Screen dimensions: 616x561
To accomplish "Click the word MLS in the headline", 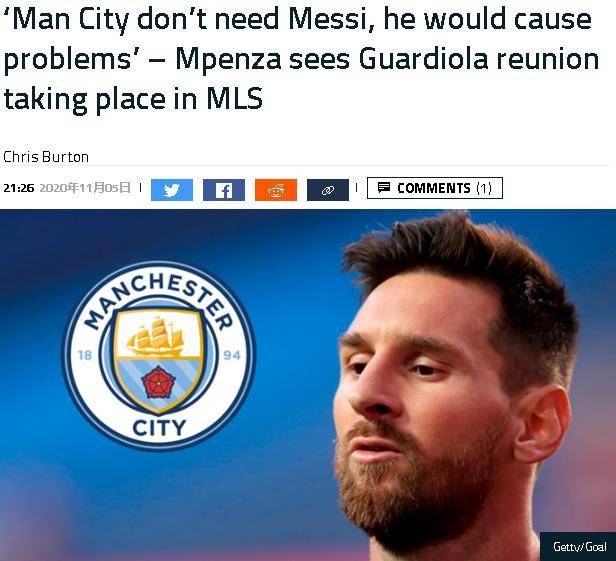I will click(234, 98).
